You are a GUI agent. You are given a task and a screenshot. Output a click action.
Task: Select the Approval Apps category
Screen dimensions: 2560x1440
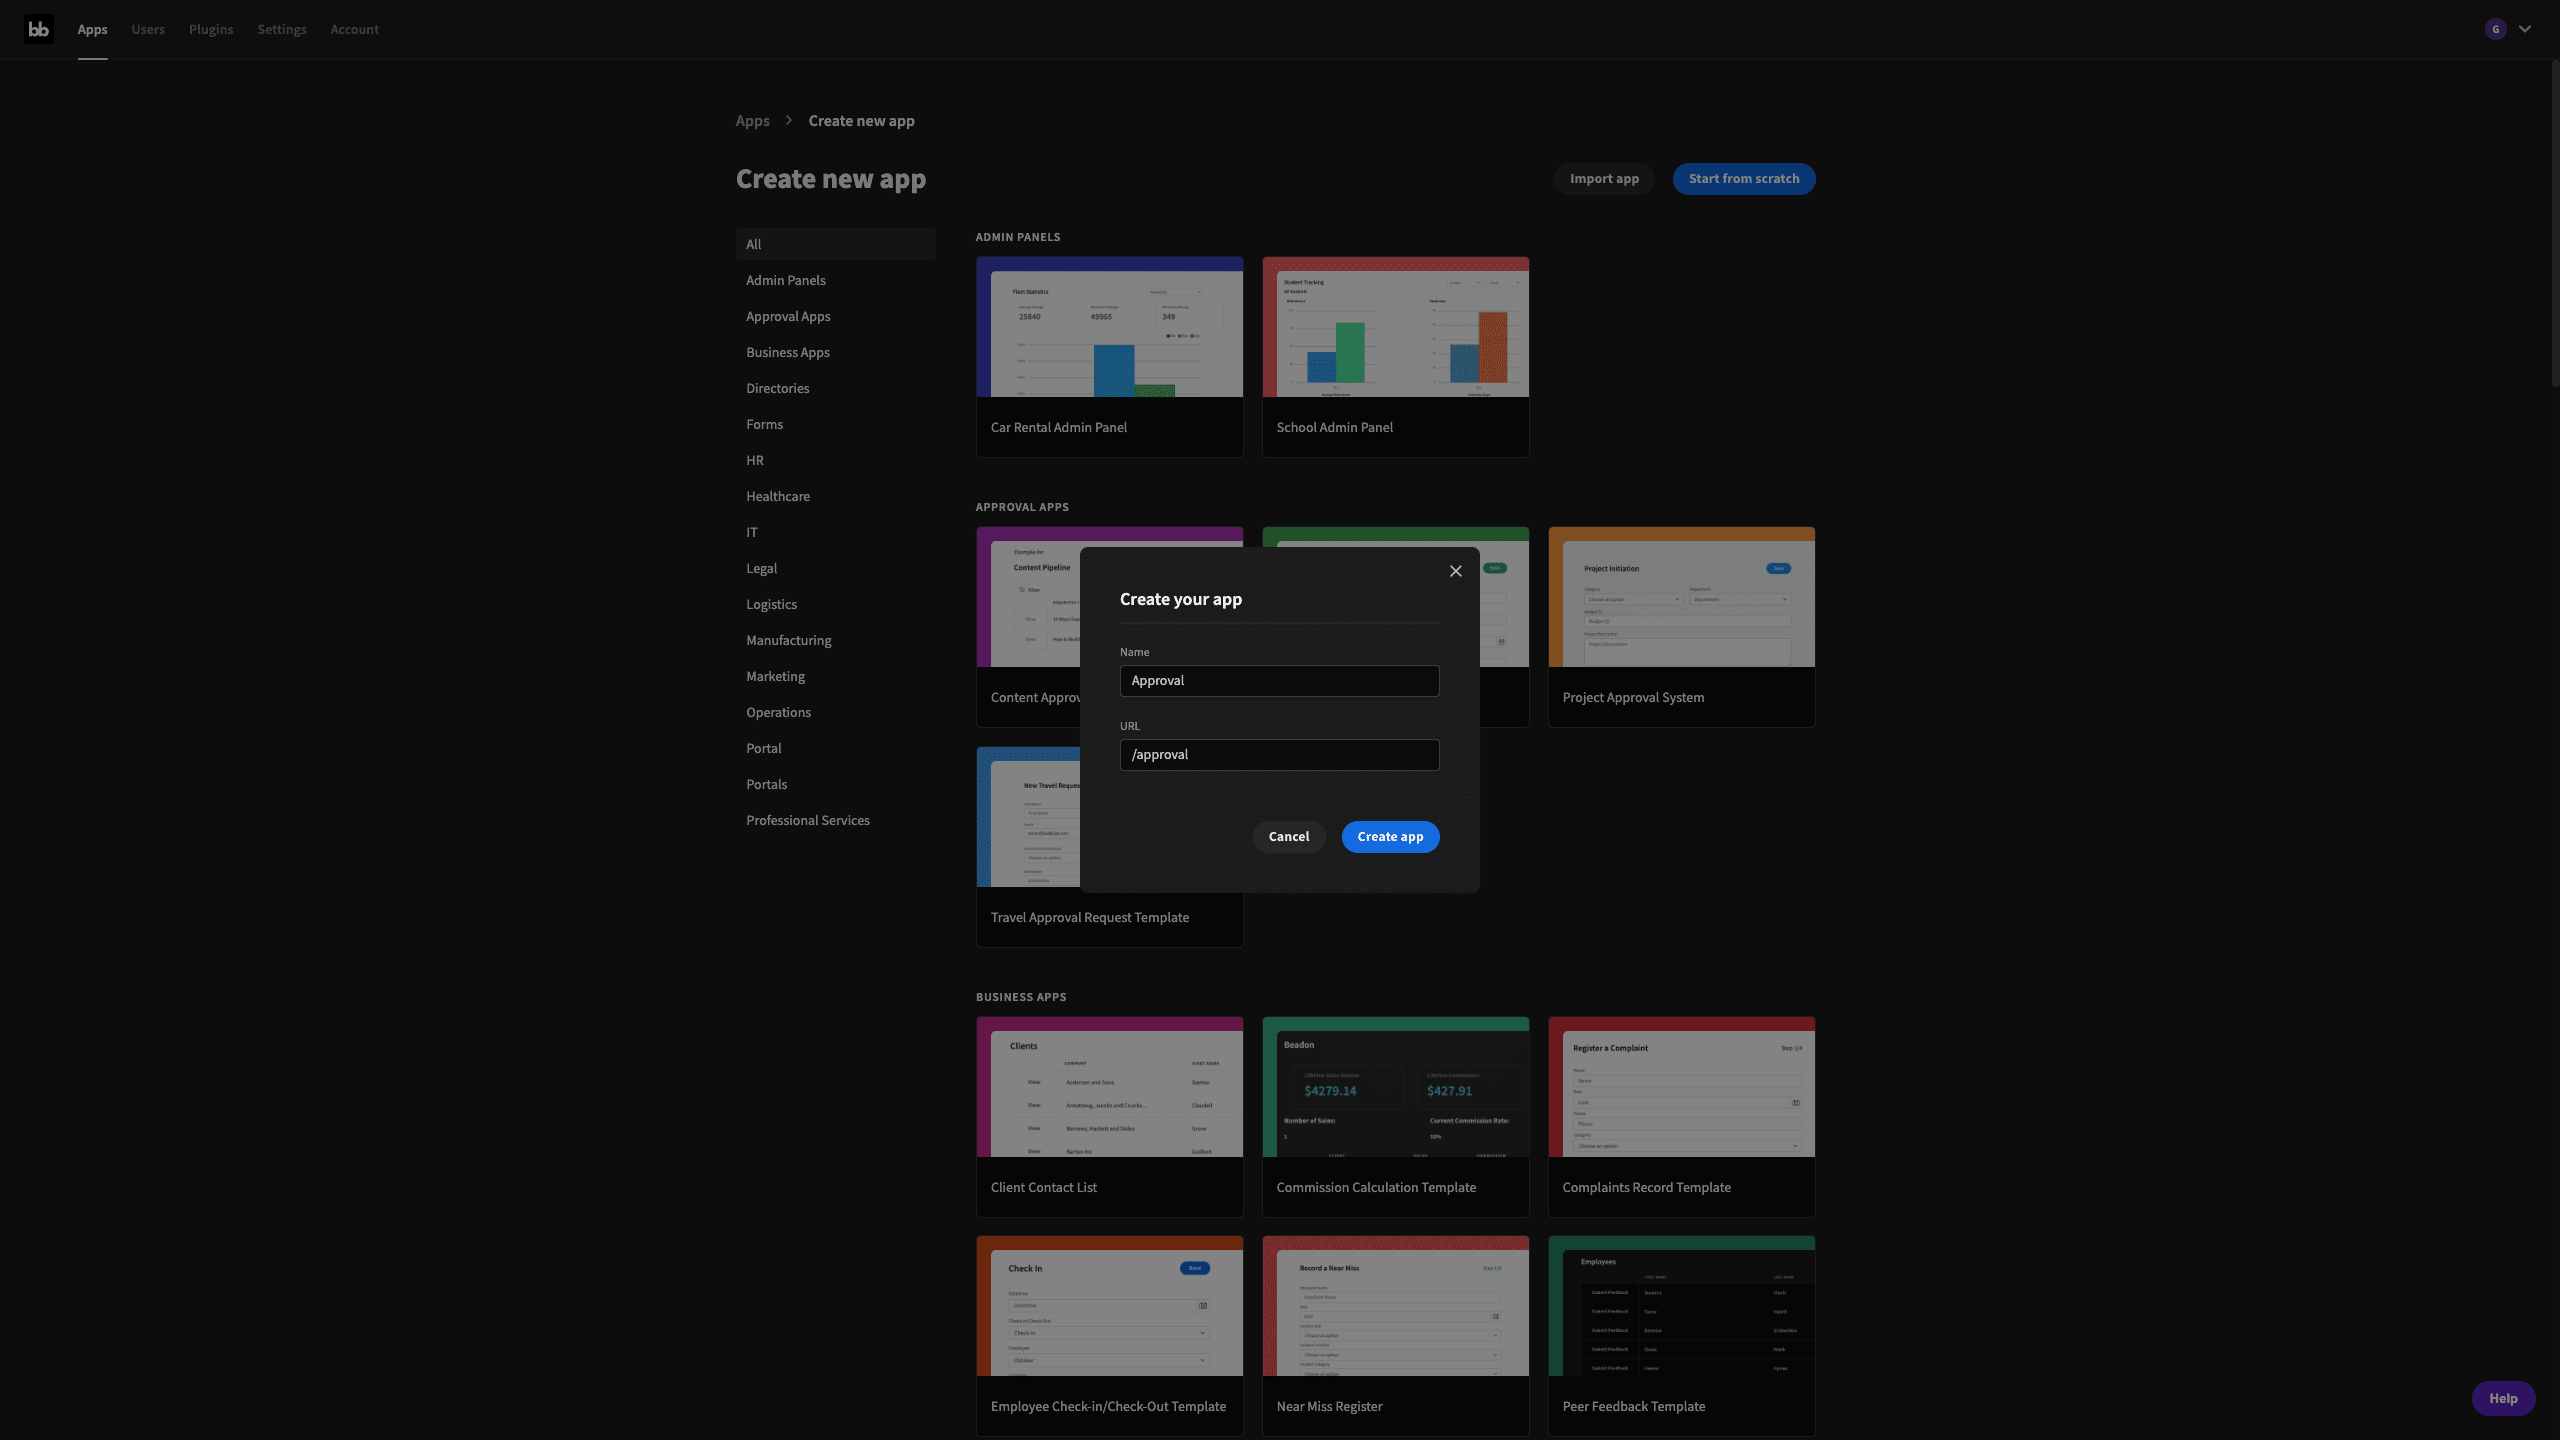836,316
